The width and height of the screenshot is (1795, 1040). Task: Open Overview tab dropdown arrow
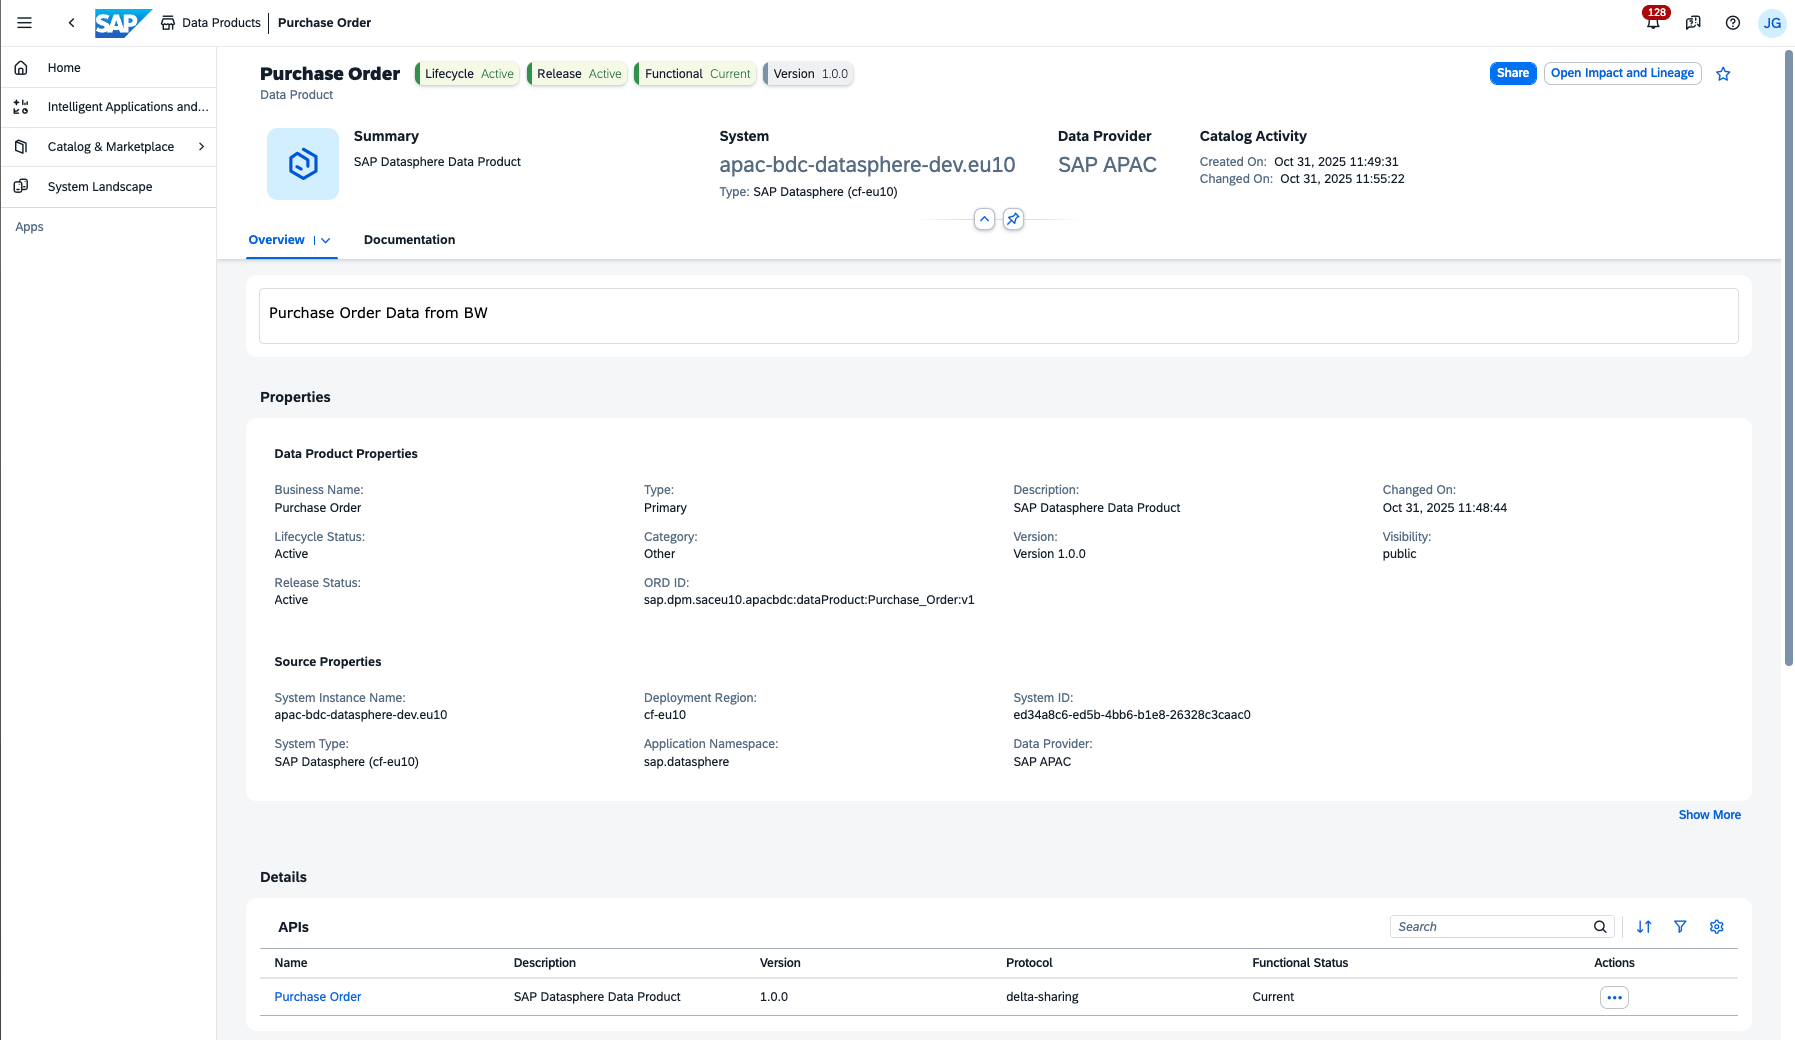click(x=326, y=241)
